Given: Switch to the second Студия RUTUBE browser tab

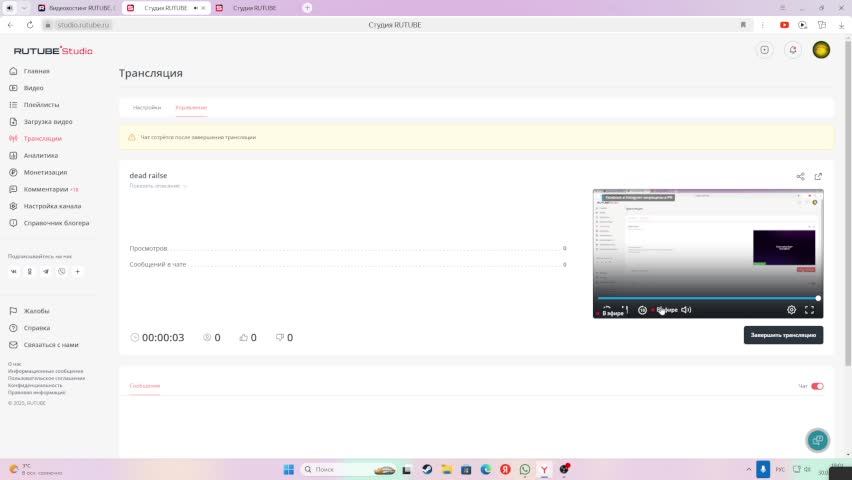Looking at the screenshot, I should [x=254, y=8].
